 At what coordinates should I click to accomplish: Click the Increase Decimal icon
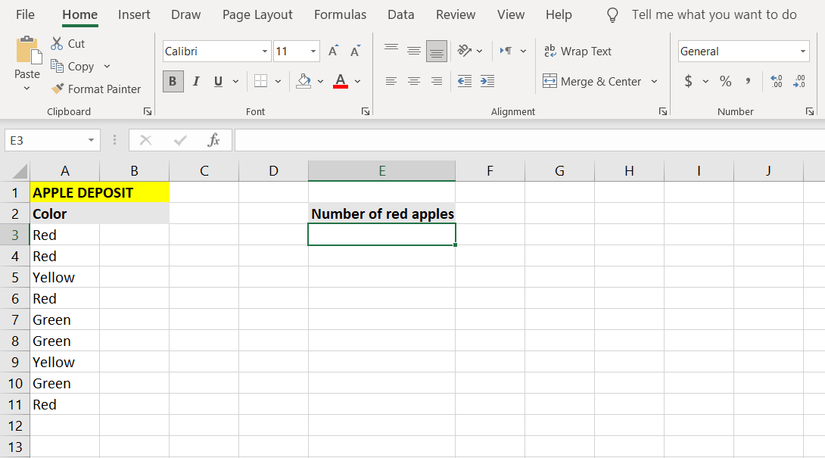777,81
